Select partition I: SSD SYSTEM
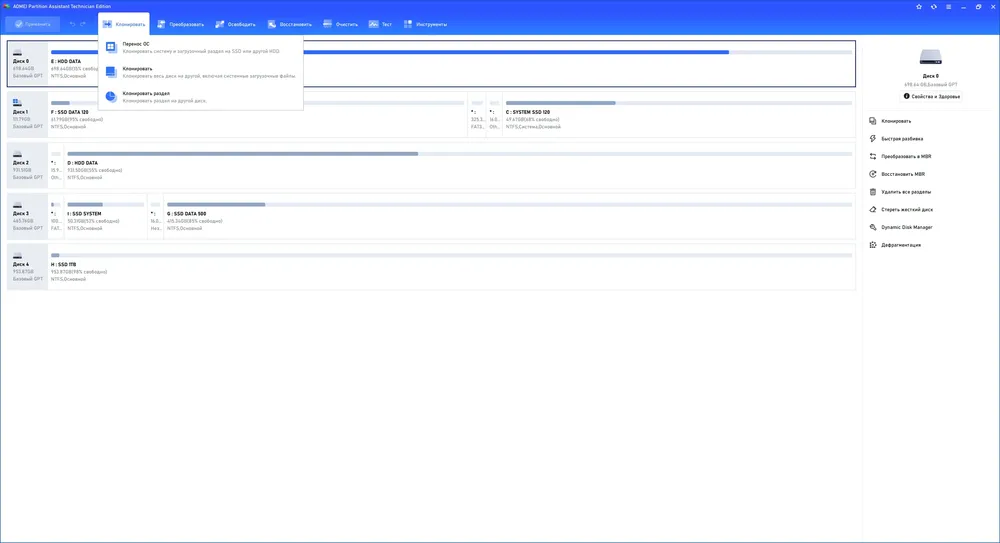This screenshot has width=1000, height=543. coord(84,214)
